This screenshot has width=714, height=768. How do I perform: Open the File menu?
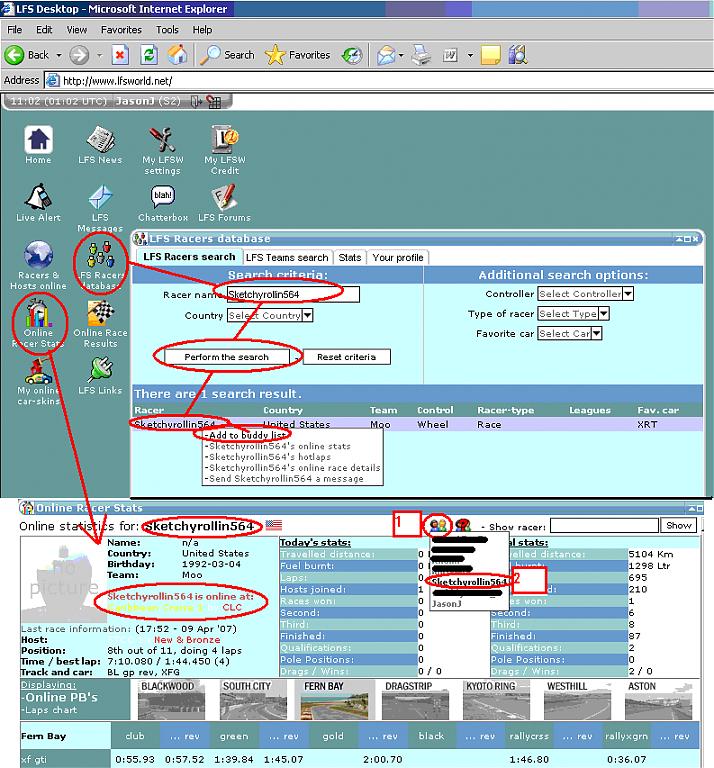pyautogui.click(x=14, y=30)
